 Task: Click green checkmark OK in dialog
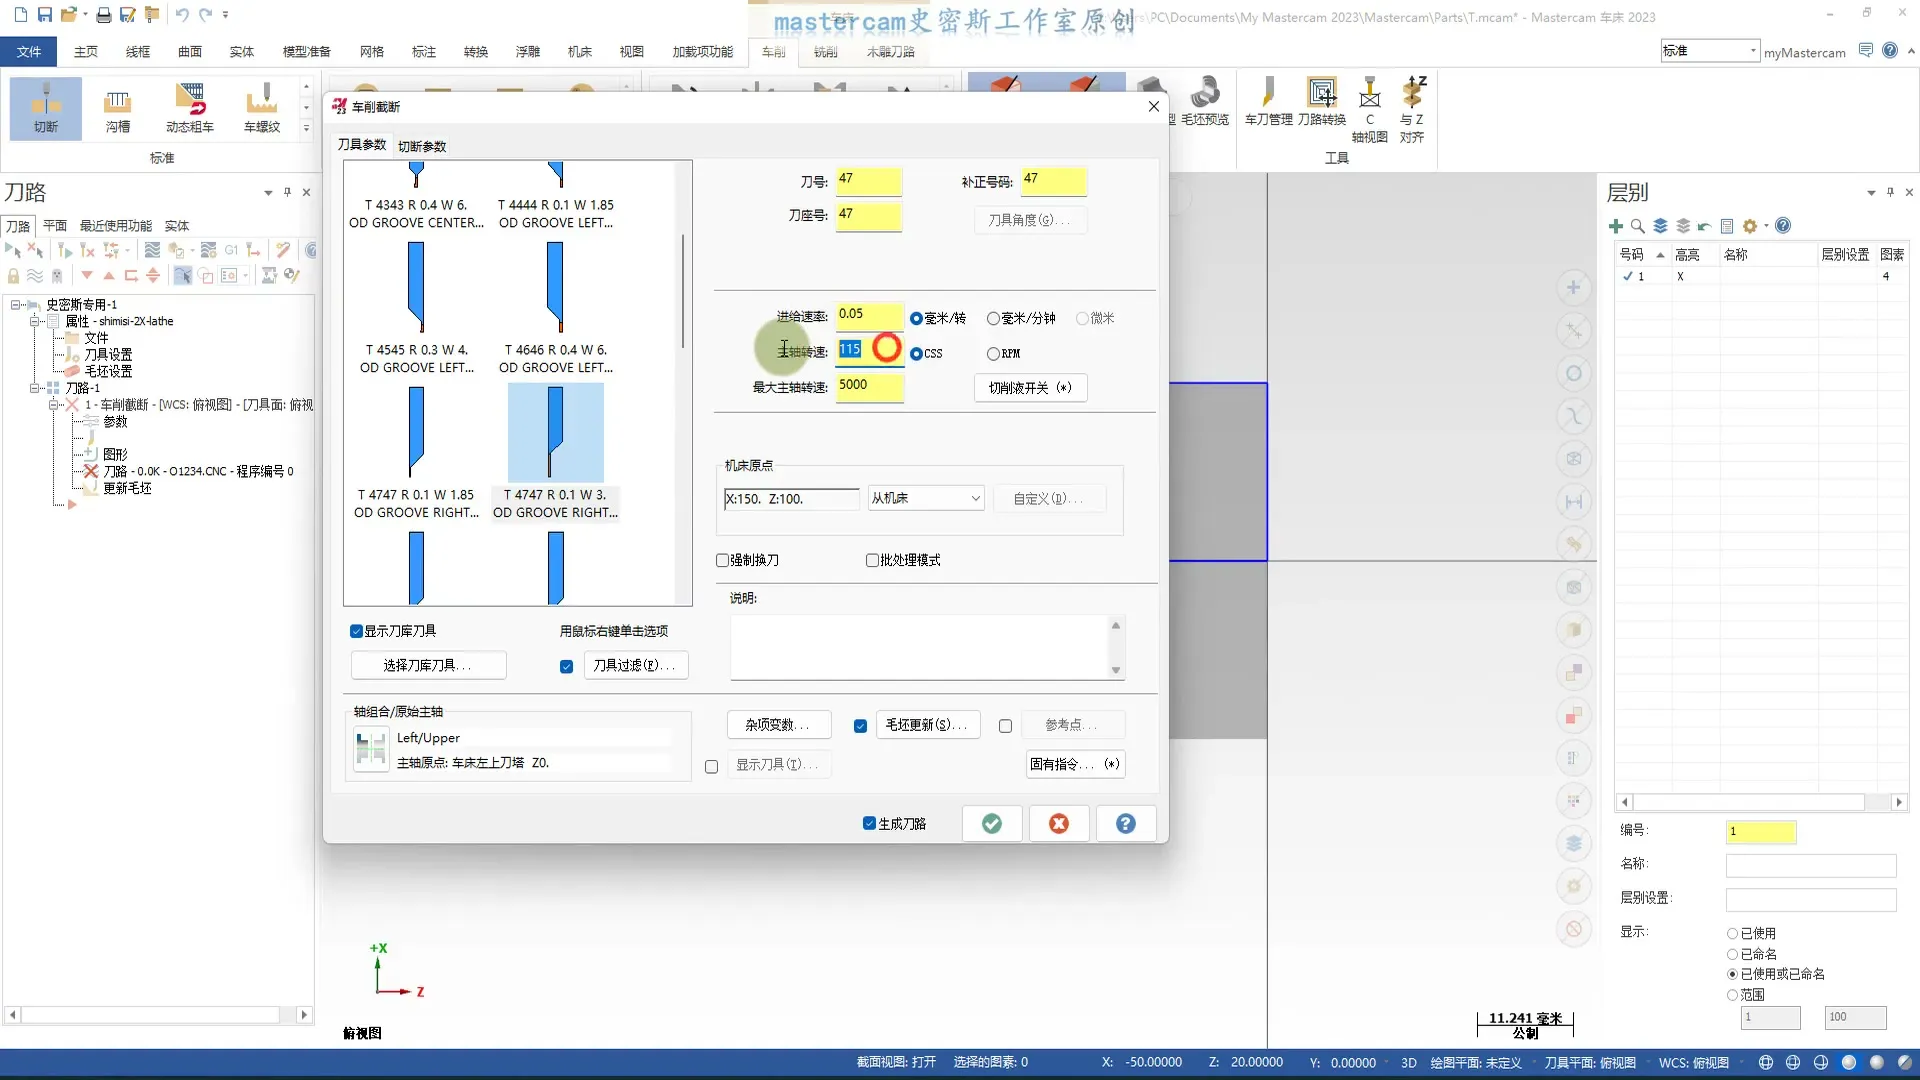pyautogui.click(x=991, y=823)
